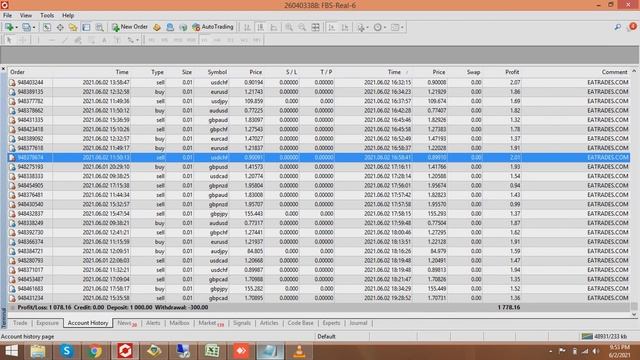Toggle the AutoTrading button

[x=213, y=27]
